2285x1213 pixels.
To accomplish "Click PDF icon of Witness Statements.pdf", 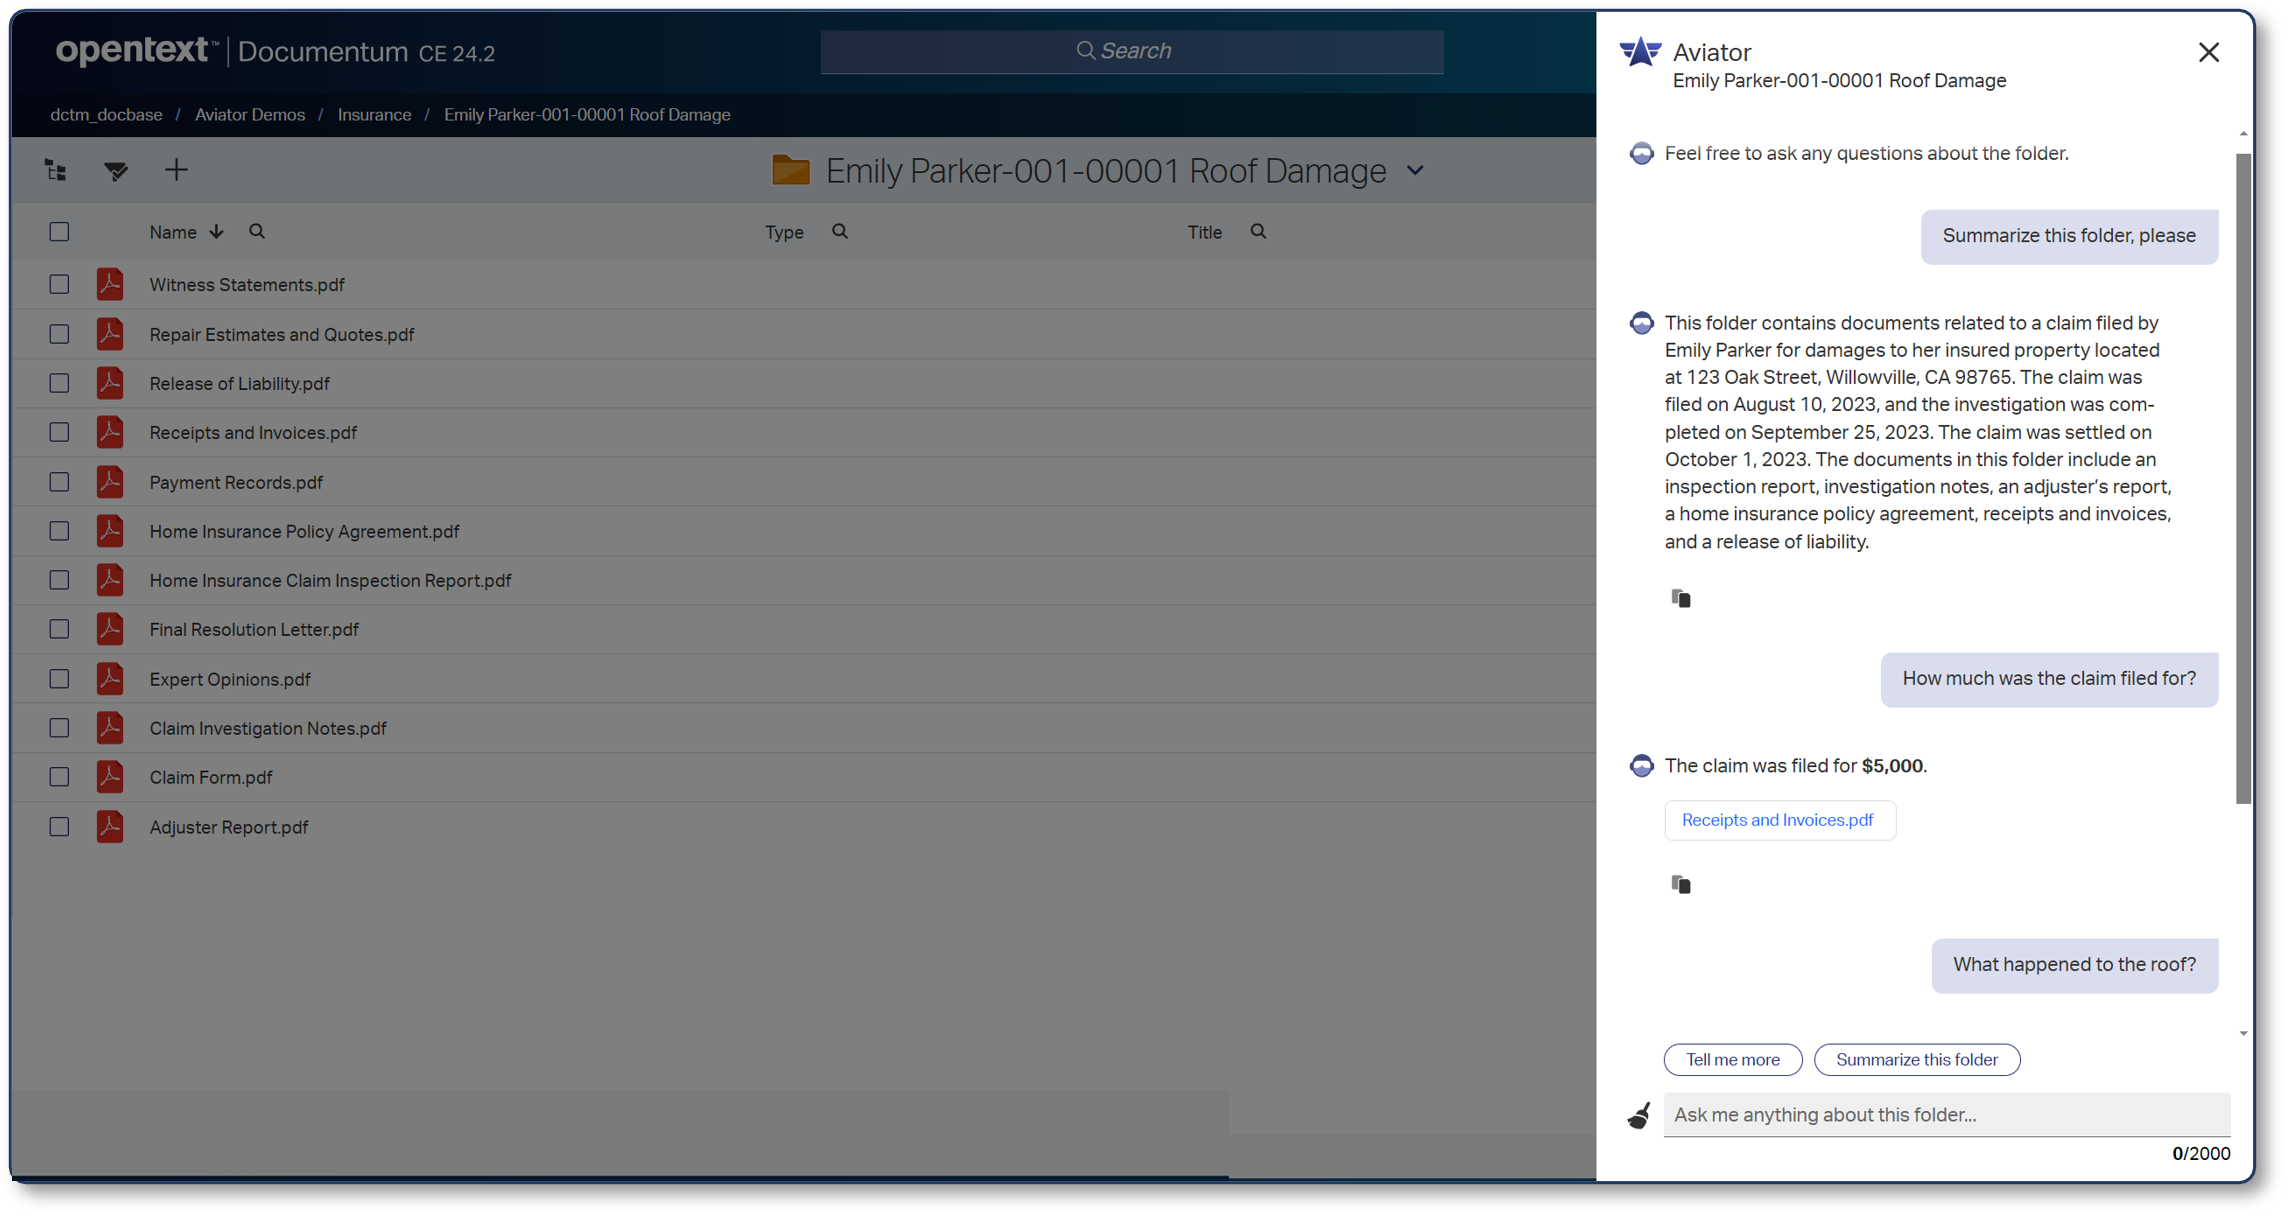I will point(110,284).
